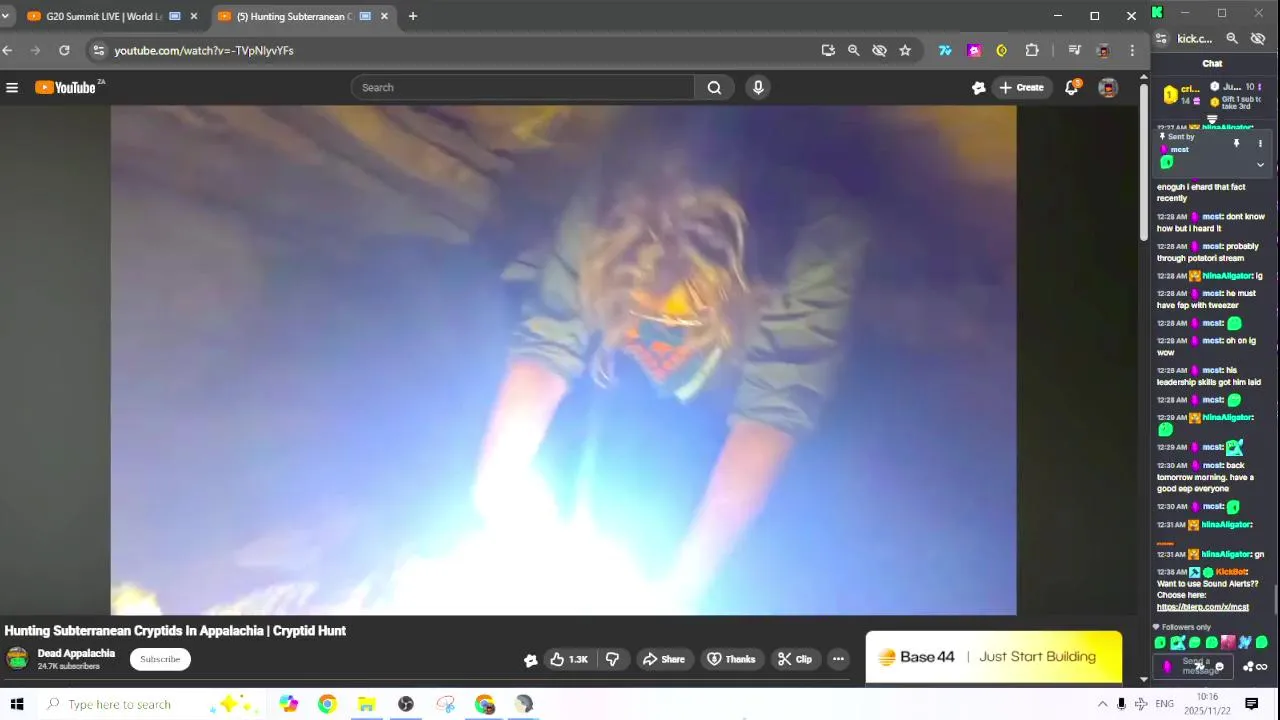
Task: Open Dead Appalachia channel name link
Action: (x=76, y=653)
